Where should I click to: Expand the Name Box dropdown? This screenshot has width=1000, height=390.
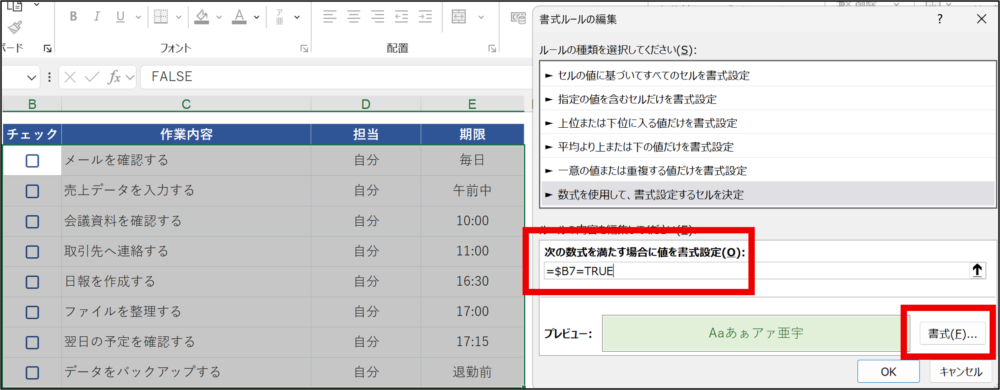point(32,77)
